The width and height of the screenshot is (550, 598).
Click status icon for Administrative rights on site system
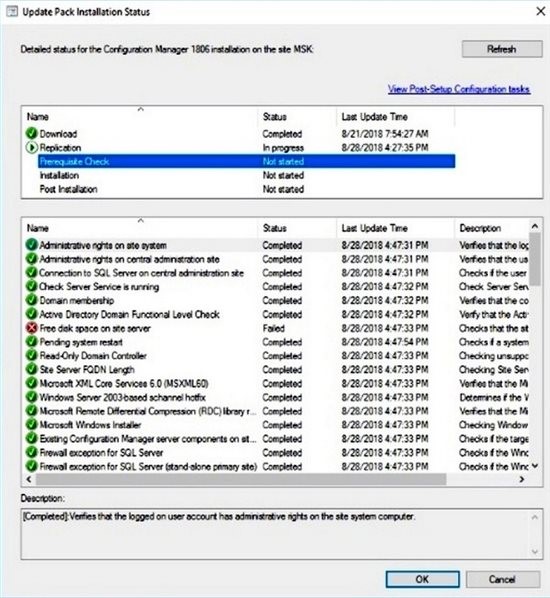(x=31, y=245)
